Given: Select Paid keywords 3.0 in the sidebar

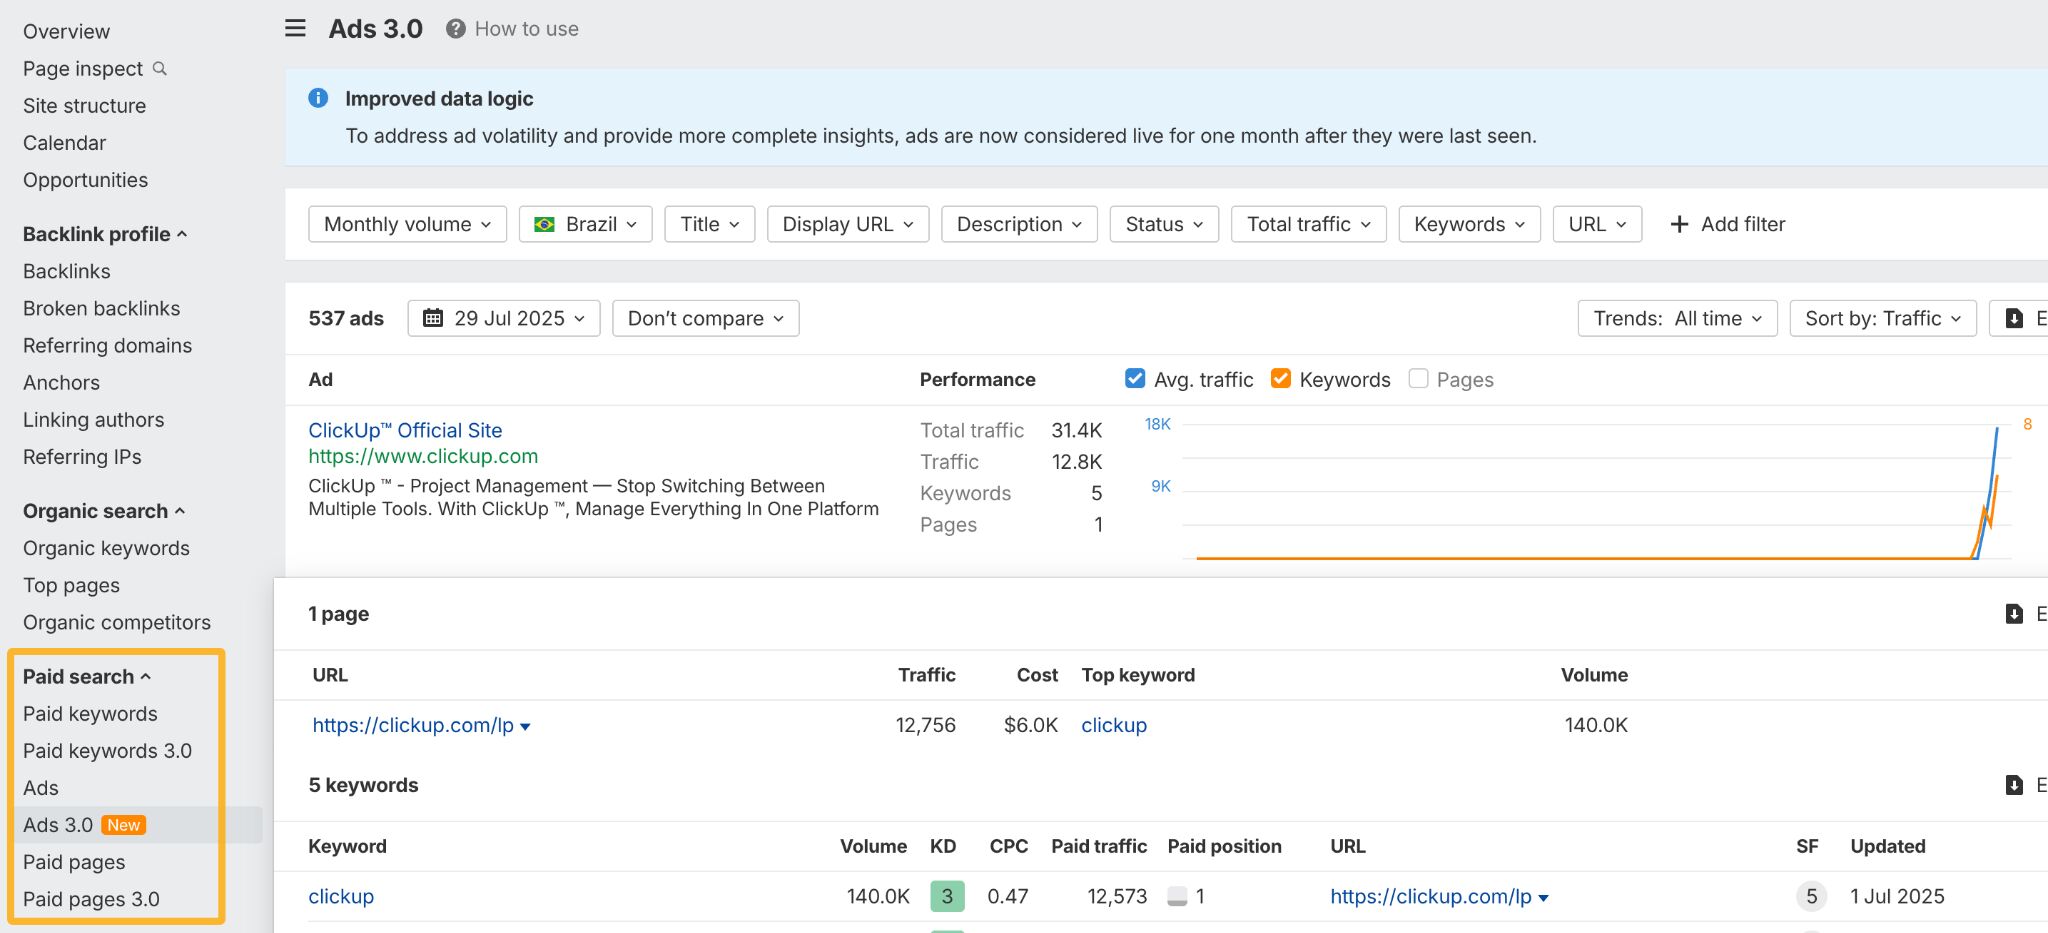Looking at the screenshot, I should point(107,750).
